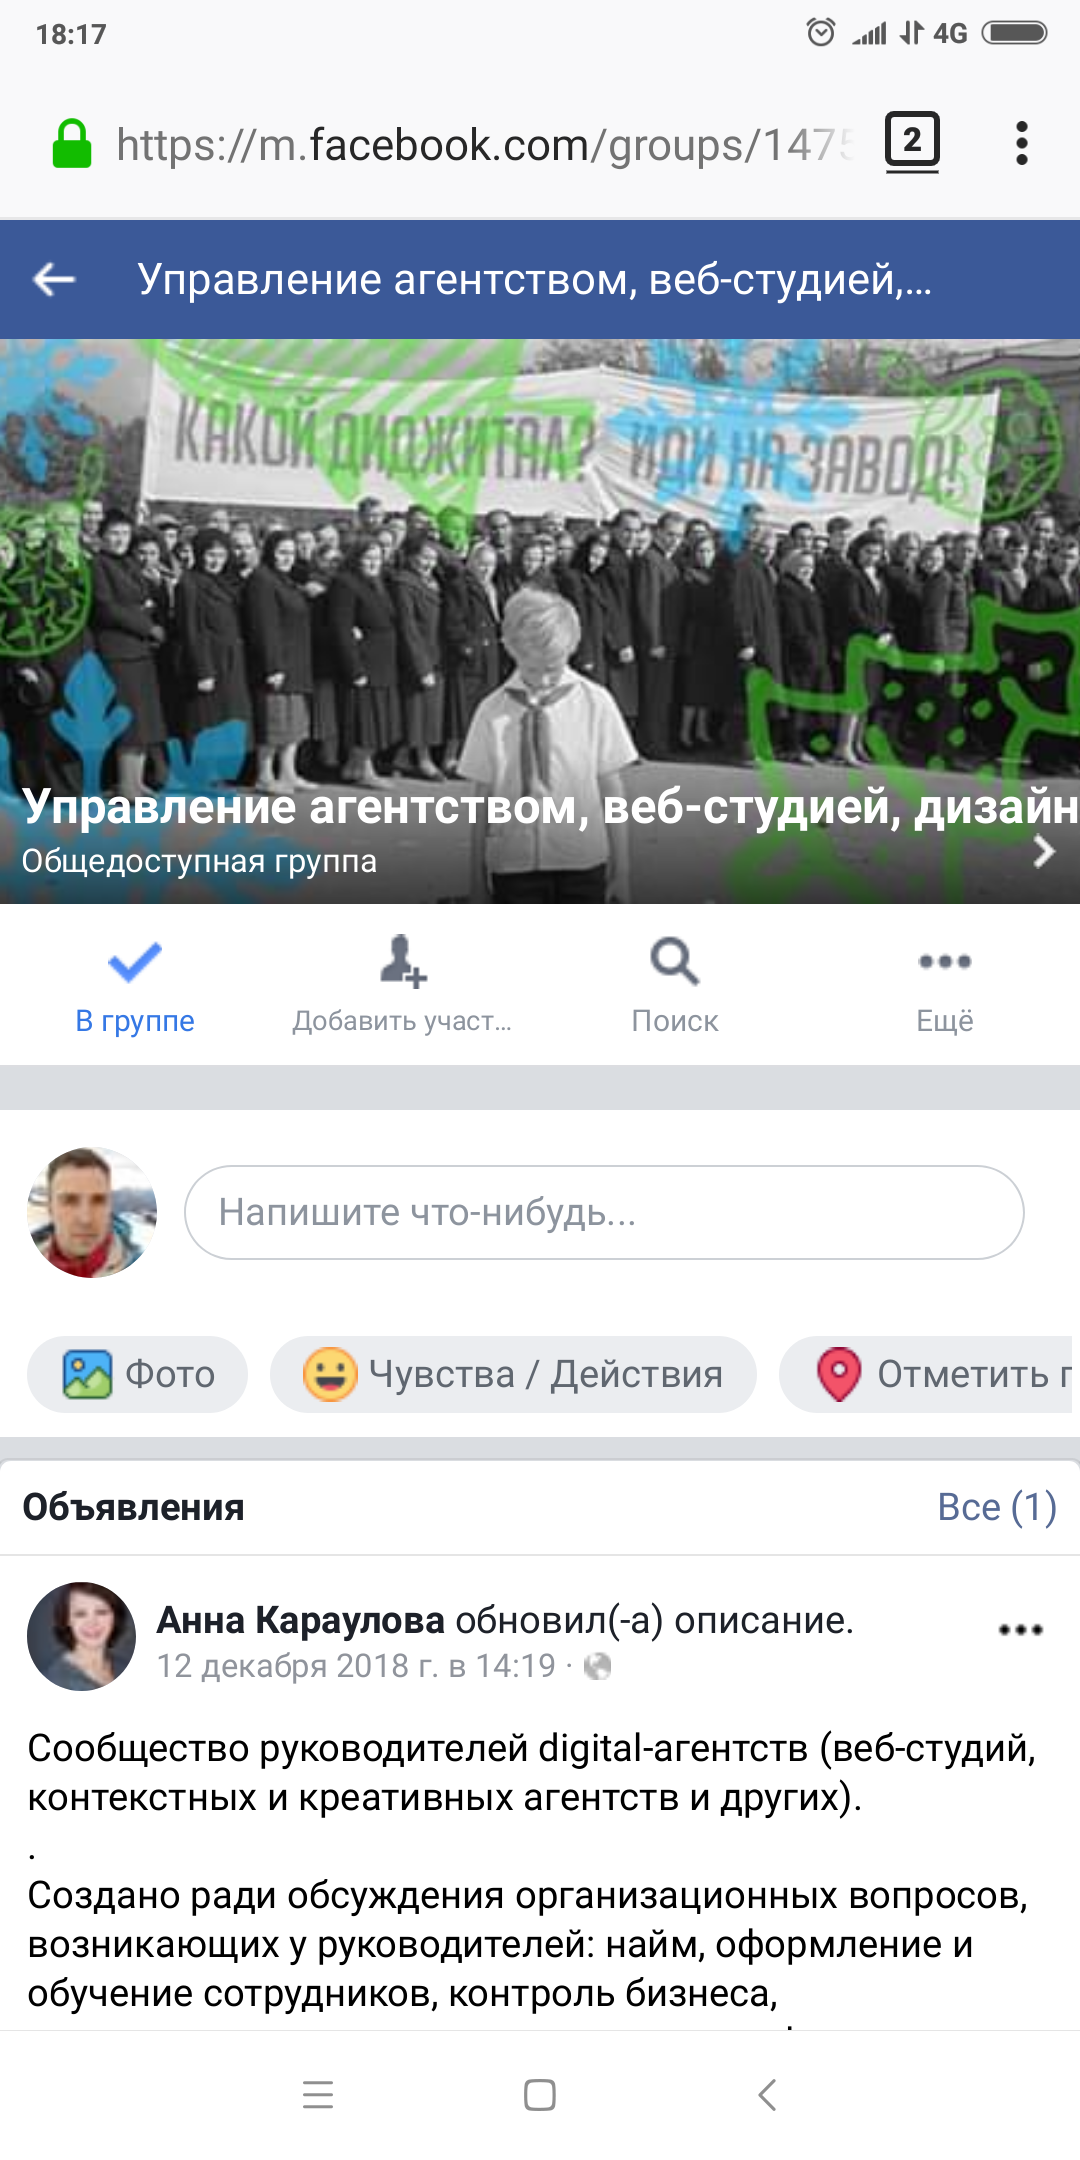Tap the Android recent apps menu icon

(x=318, y=2094)
